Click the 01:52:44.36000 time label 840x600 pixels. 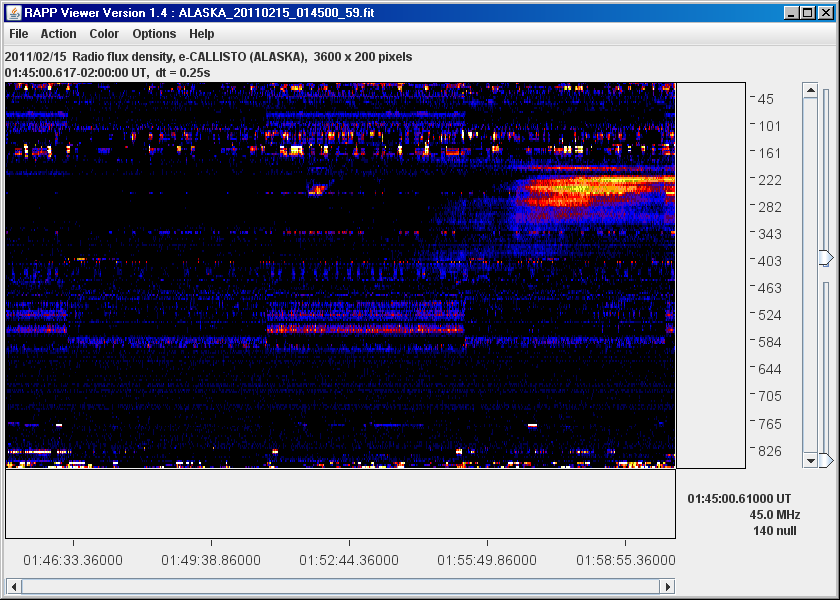349,560
